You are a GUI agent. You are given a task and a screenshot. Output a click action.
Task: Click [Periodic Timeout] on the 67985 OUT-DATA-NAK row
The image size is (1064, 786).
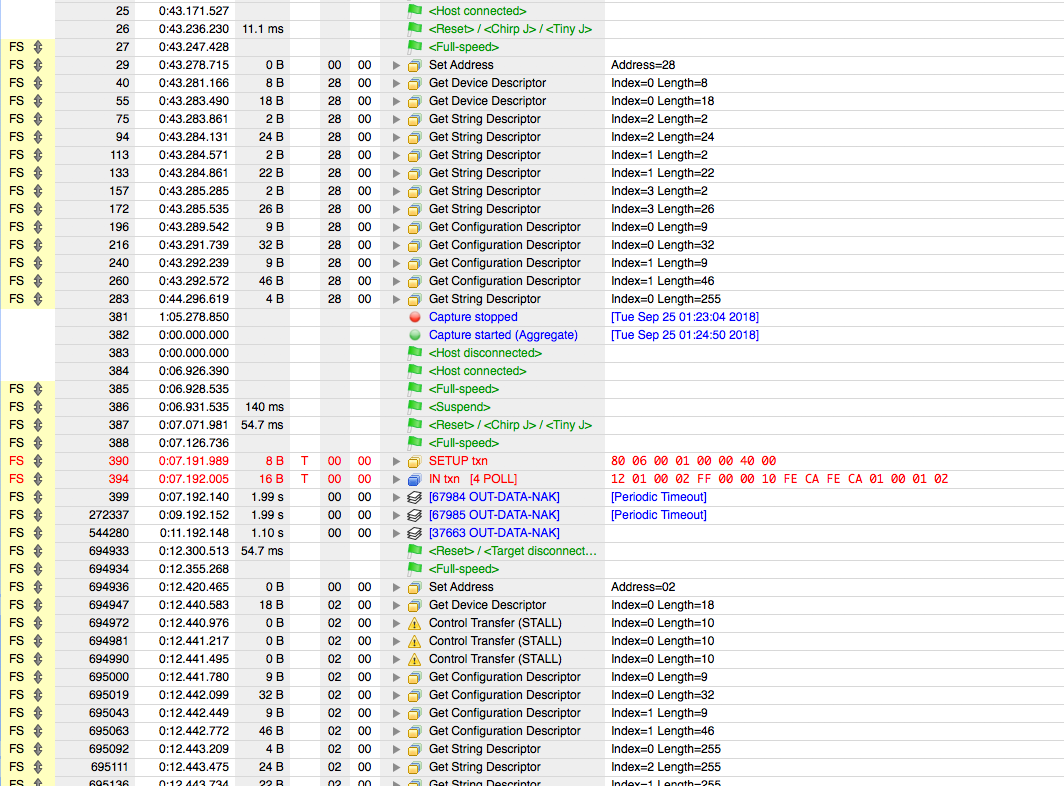click(x=658, y=515)
